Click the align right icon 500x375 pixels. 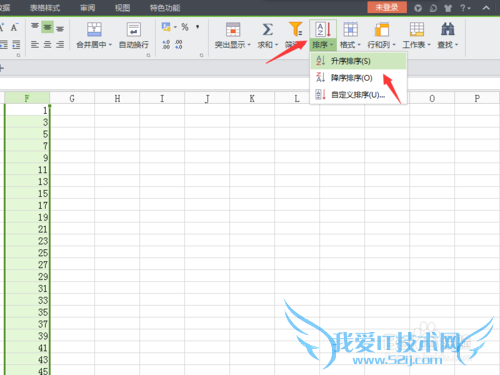tap(60, 44)
